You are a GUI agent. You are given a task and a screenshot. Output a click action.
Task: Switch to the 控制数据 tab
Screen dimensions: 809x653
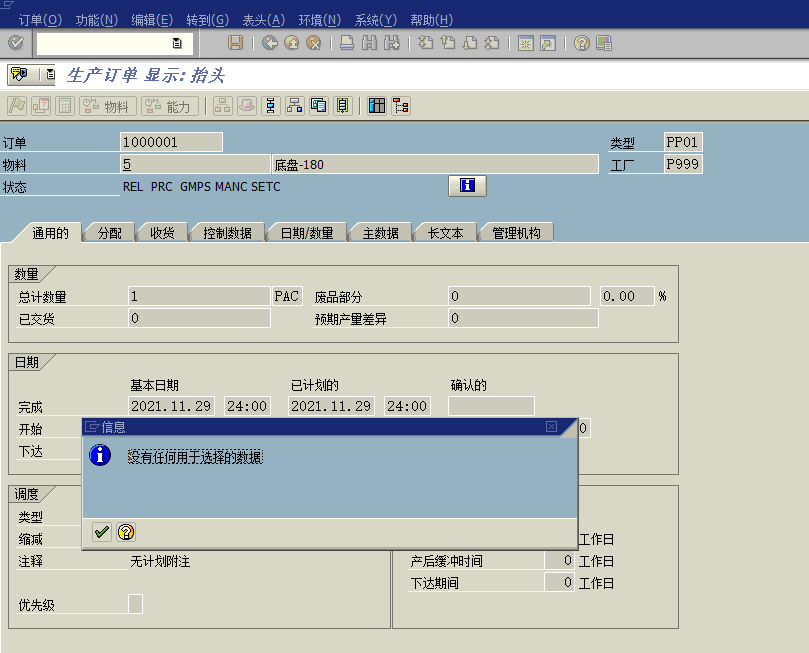click(227, 233)
